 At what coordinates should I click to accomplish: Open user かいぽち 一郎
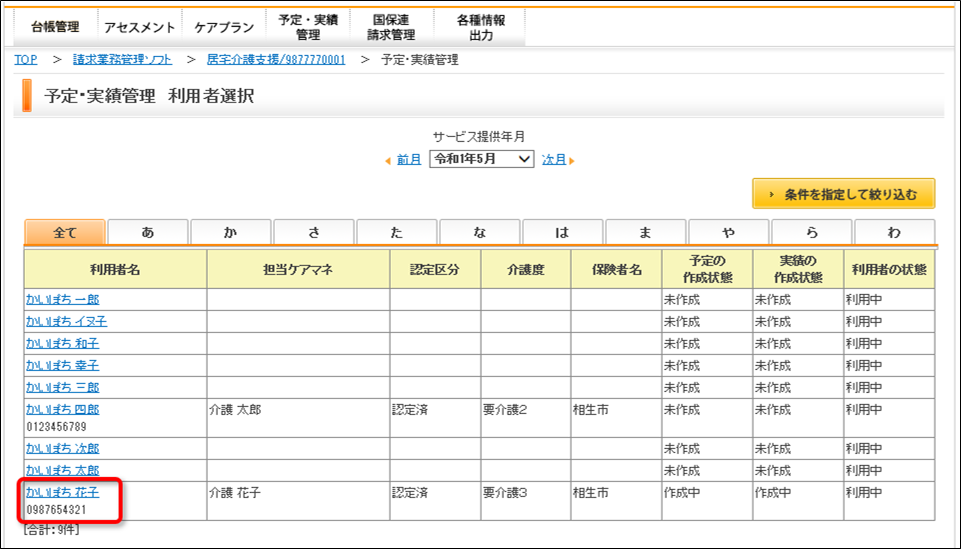pos(63,299)
